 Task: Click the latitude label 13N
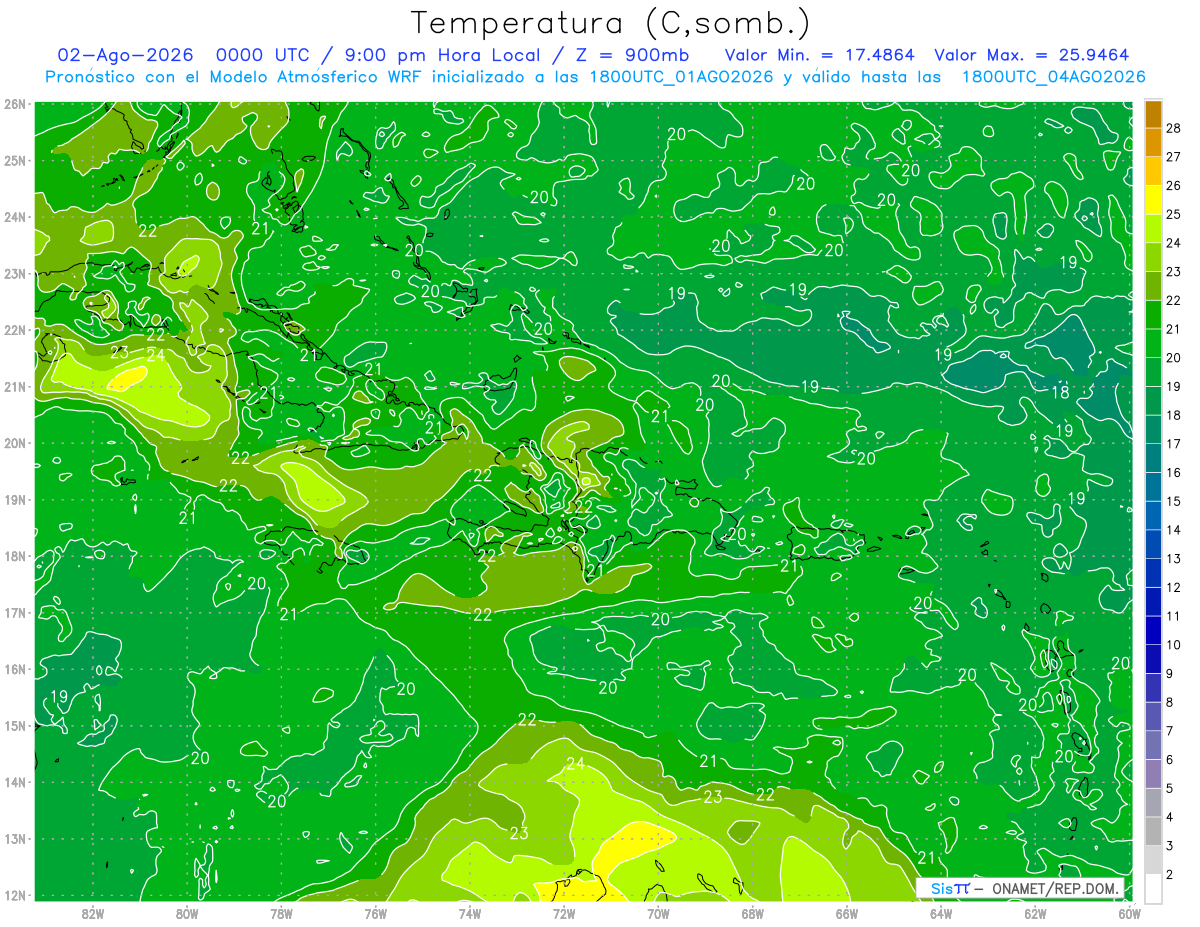pos(15,839)
